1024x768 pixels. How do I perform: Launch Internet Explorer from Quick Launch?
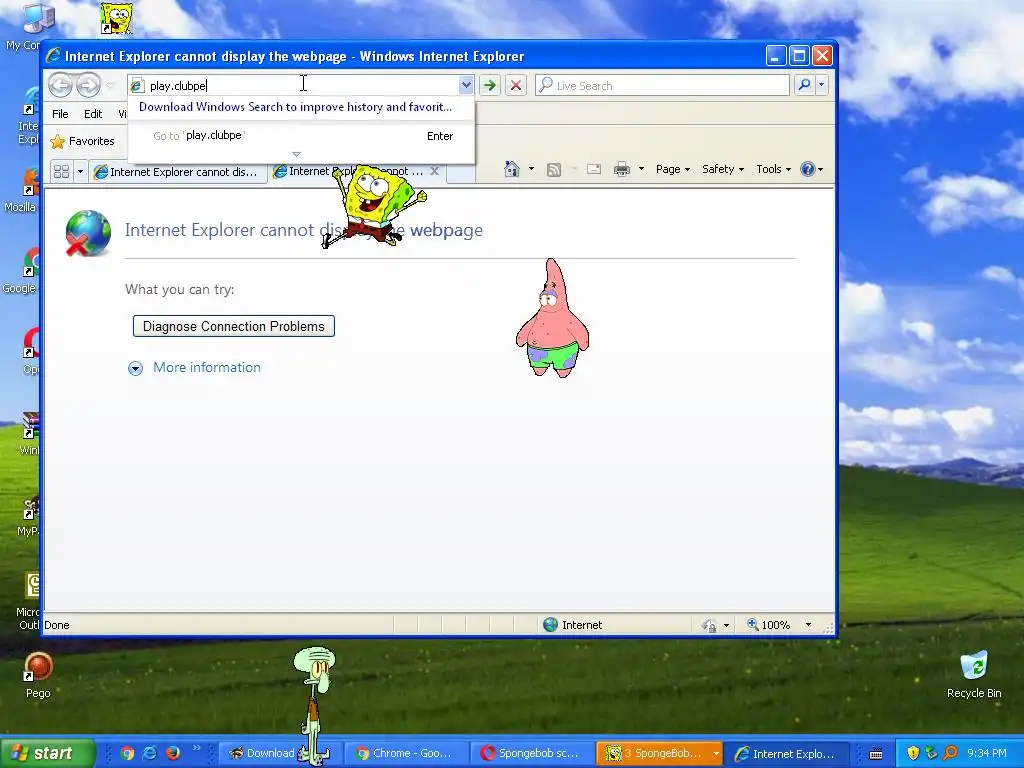[150, 753]
